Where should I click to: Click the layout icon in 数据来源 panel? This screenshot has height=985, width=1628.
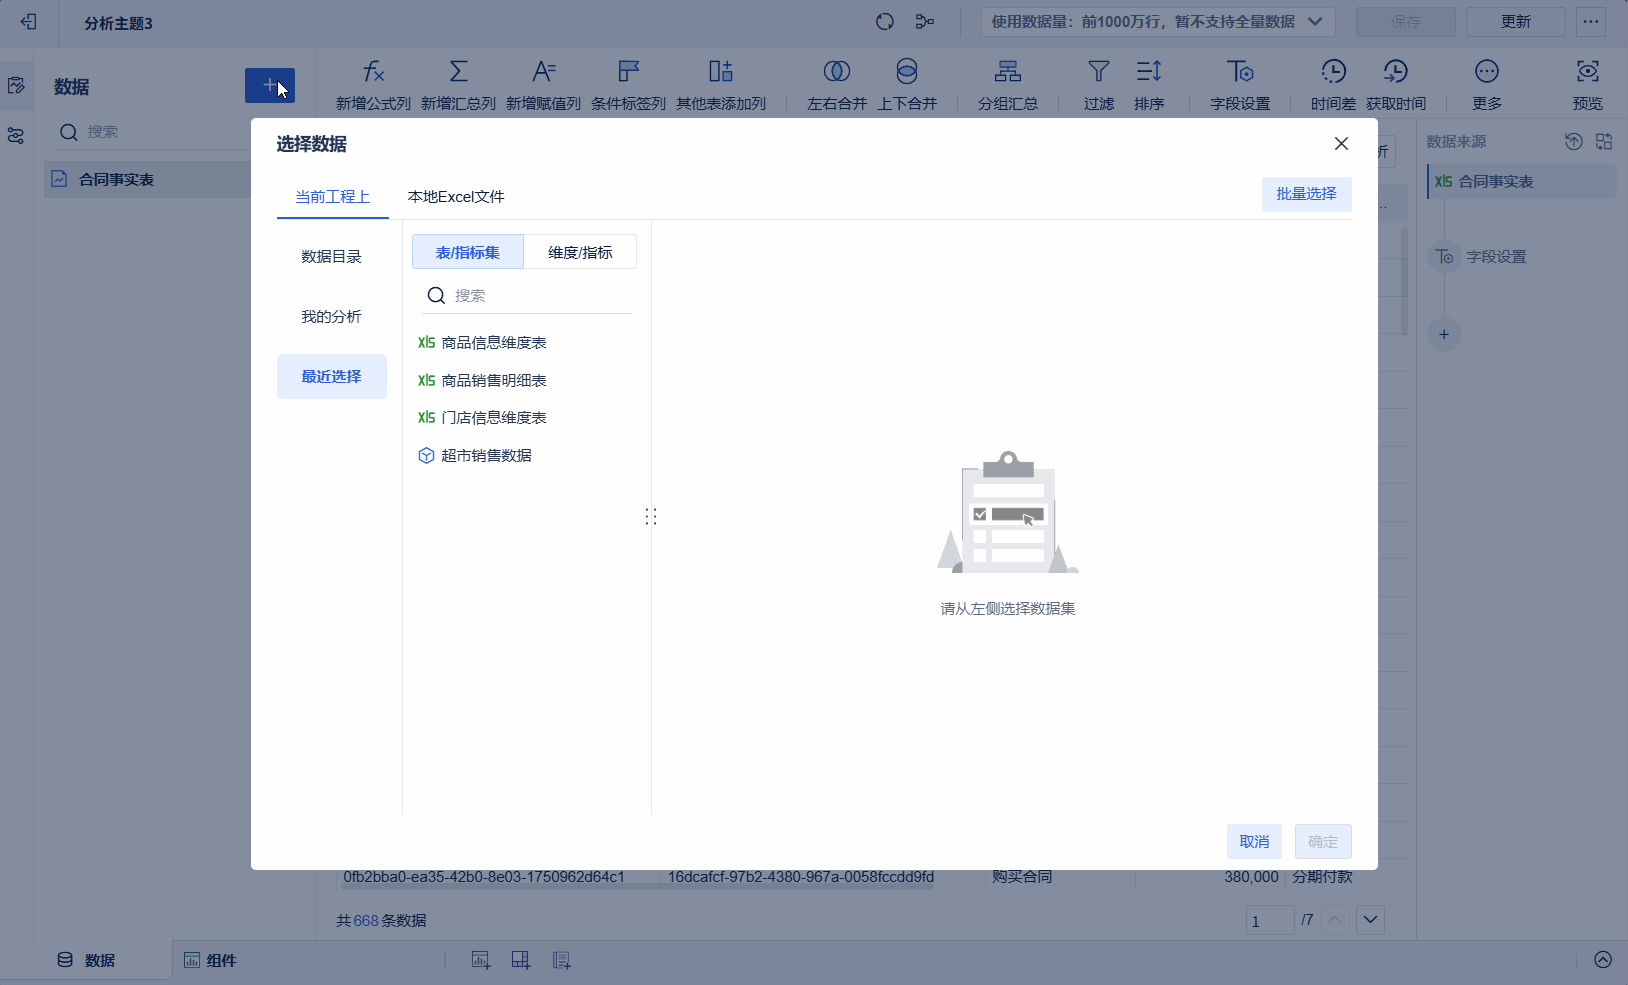pos(1604,142)
